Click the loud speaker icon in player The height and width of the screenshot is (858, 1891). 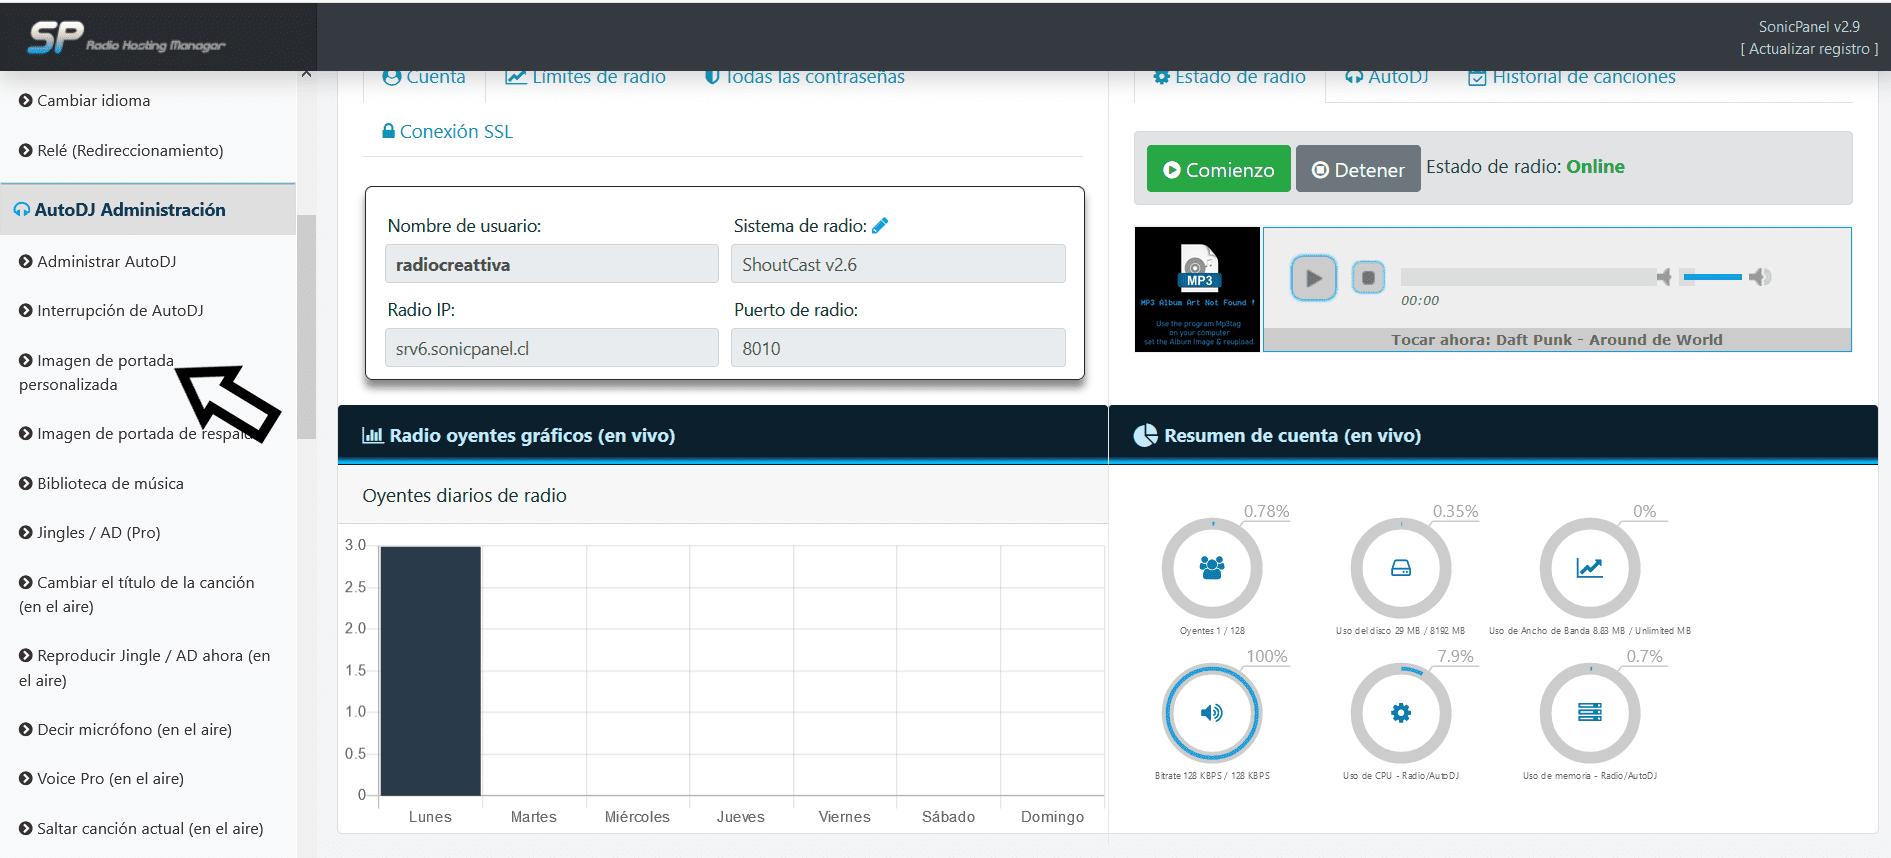pyautogui.click(x=1760, y=277)
